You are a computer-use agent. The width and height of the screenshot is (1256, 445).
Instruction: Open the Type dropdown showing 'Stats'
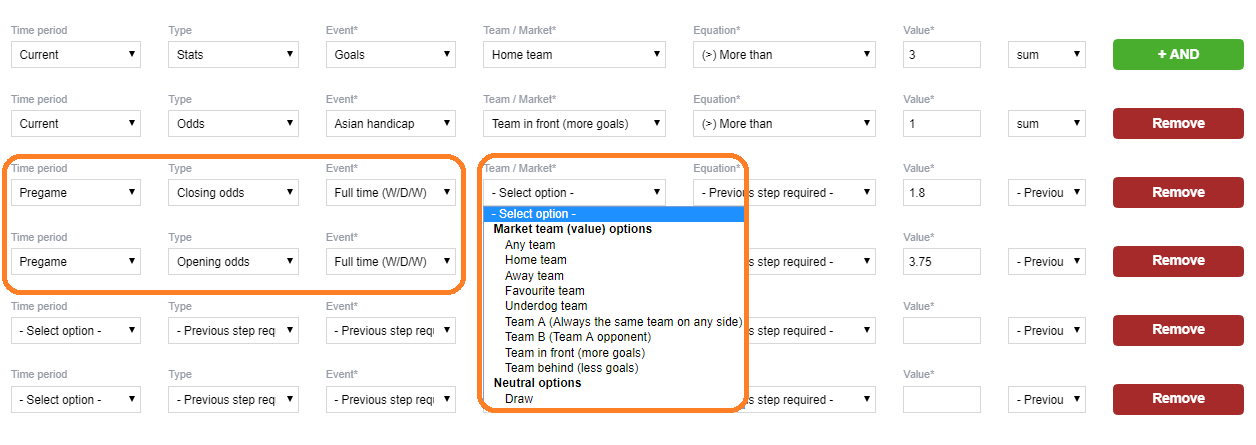pos(233,54)
